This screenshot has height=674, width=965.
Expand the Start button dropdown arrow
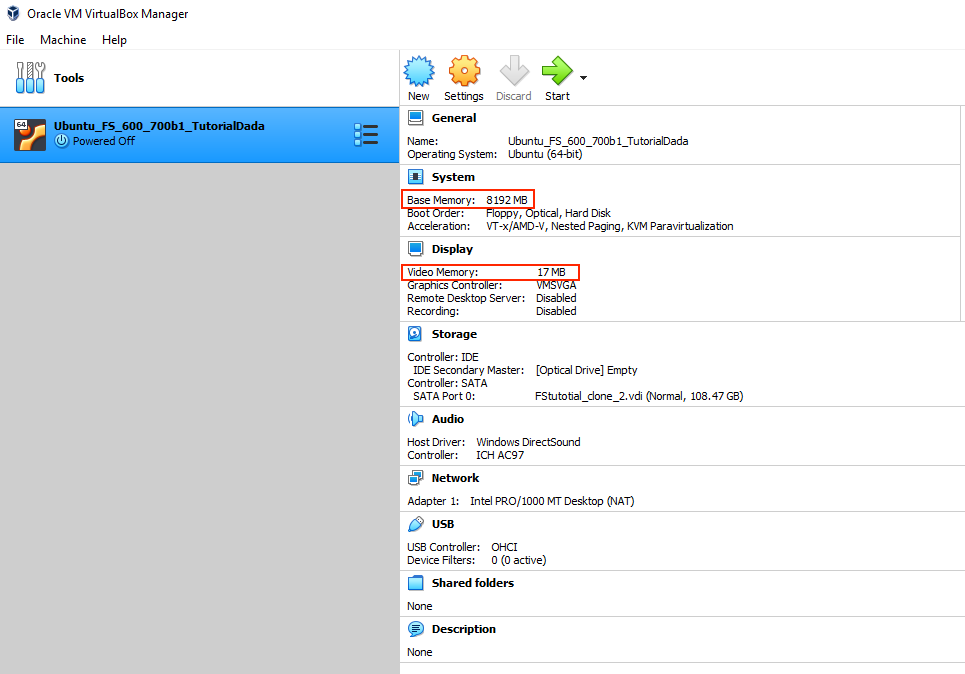coord(583,77)
